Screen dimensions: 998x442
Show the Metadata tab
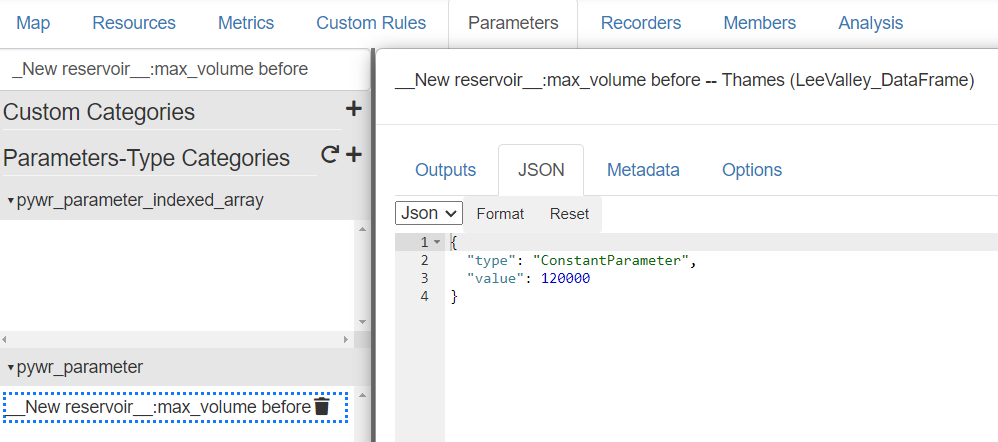[x=643, y=170]
